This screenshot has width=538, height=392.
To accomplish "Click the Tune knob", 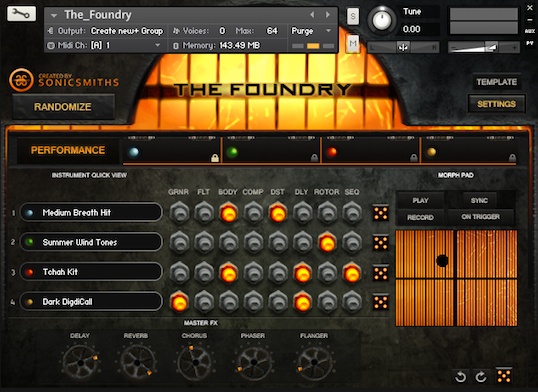I will click(x=382, y=20).
